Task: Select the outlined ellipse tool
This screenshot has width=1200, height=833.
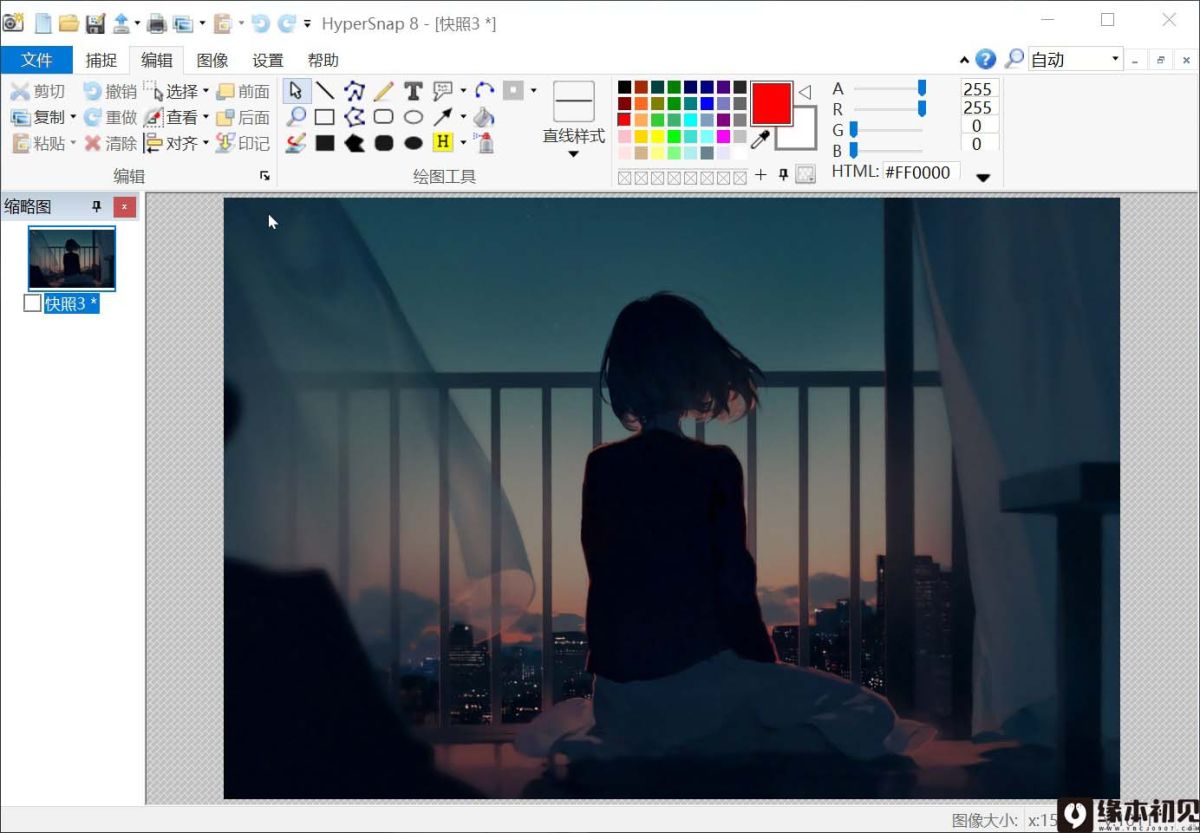Action: pyautogui.click(x=413, y=117)
